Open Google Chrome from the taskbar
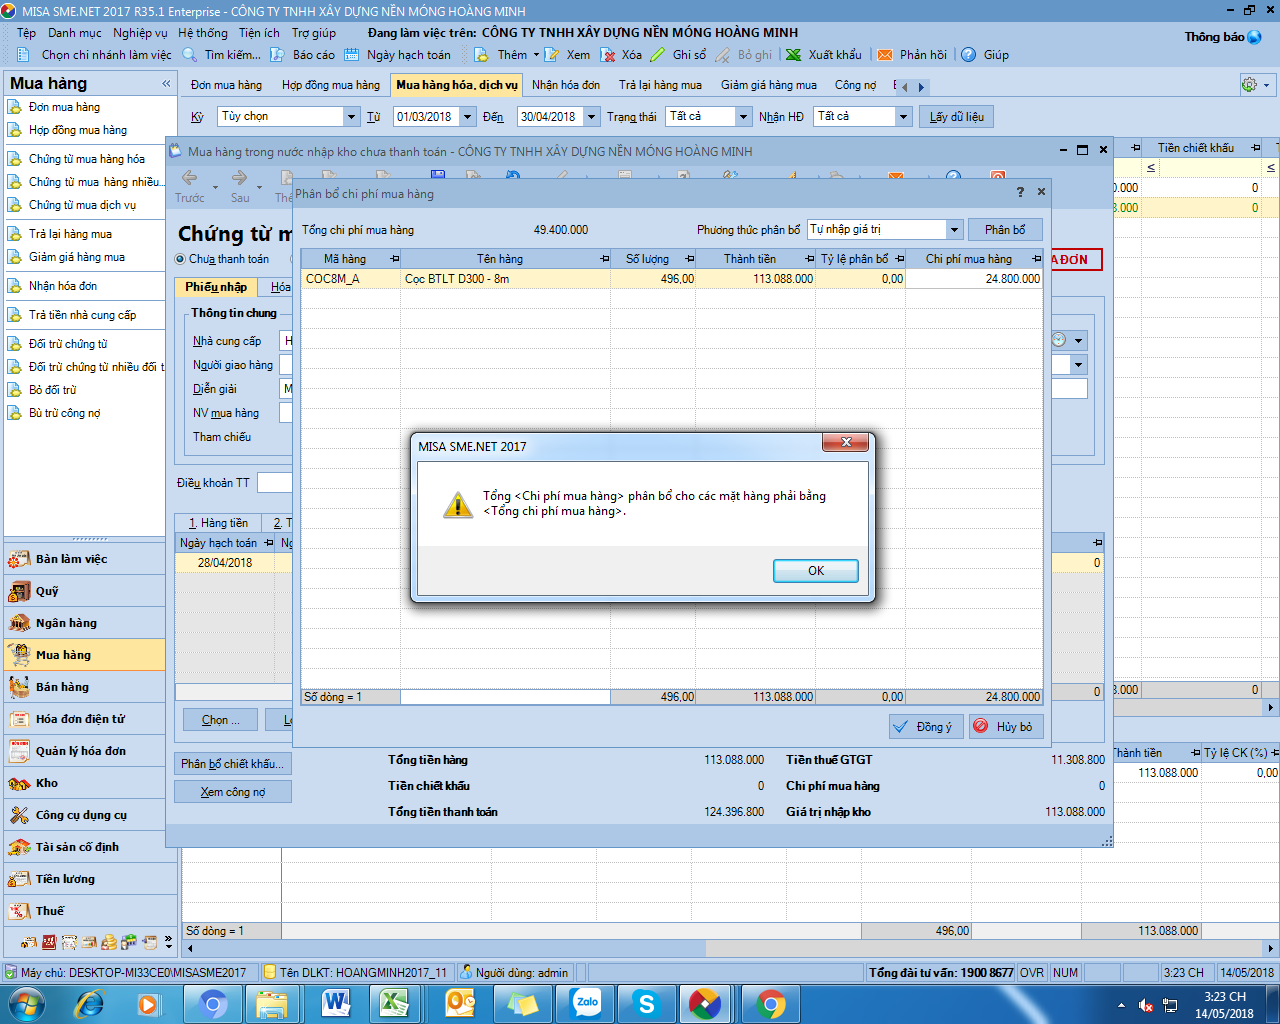 [x=770, y=1004]
